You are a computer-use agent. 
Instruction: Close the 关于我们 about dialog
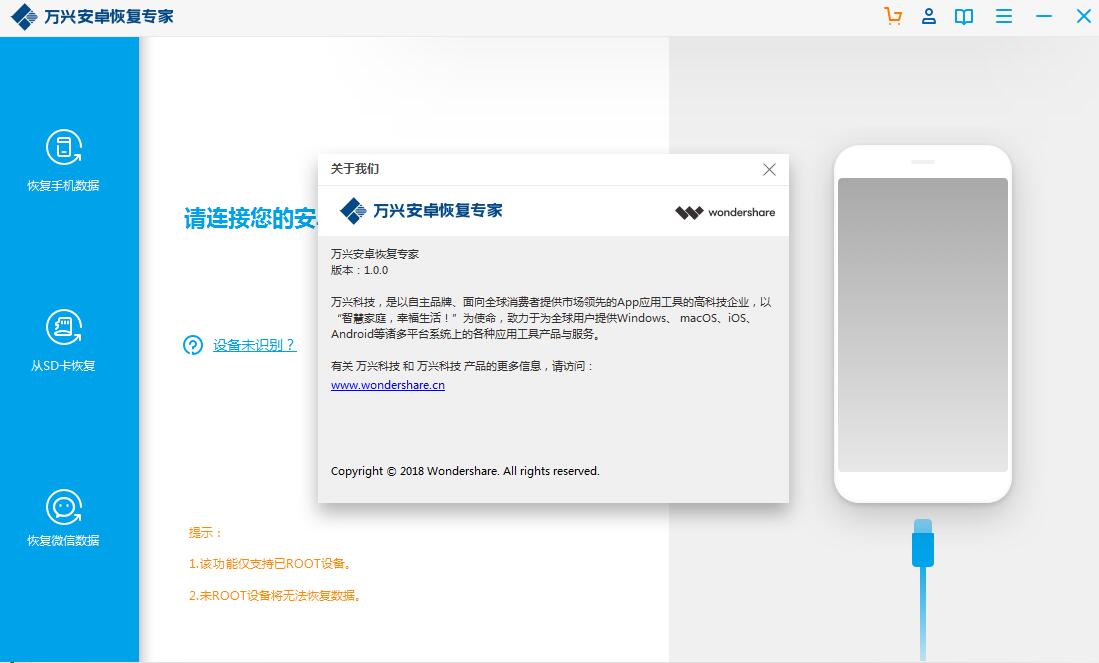pyautogui.click(x=769, y=170)
